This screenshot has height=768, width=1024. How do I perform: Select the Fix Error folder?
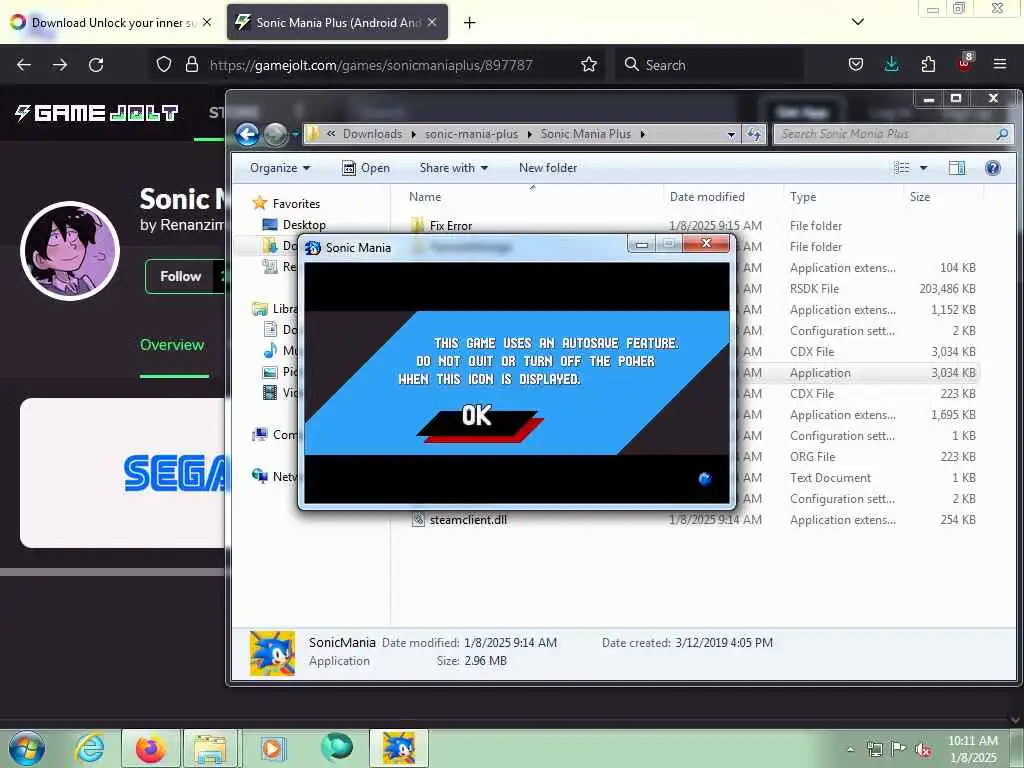point(451,226)
